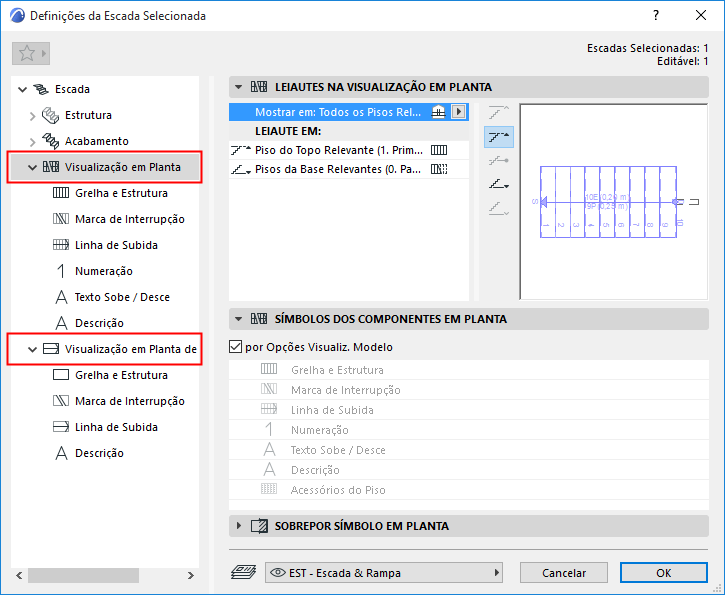Click the layer icon next to EST layer dropdown
Screen dimensions: 725x595
[243, 572]
